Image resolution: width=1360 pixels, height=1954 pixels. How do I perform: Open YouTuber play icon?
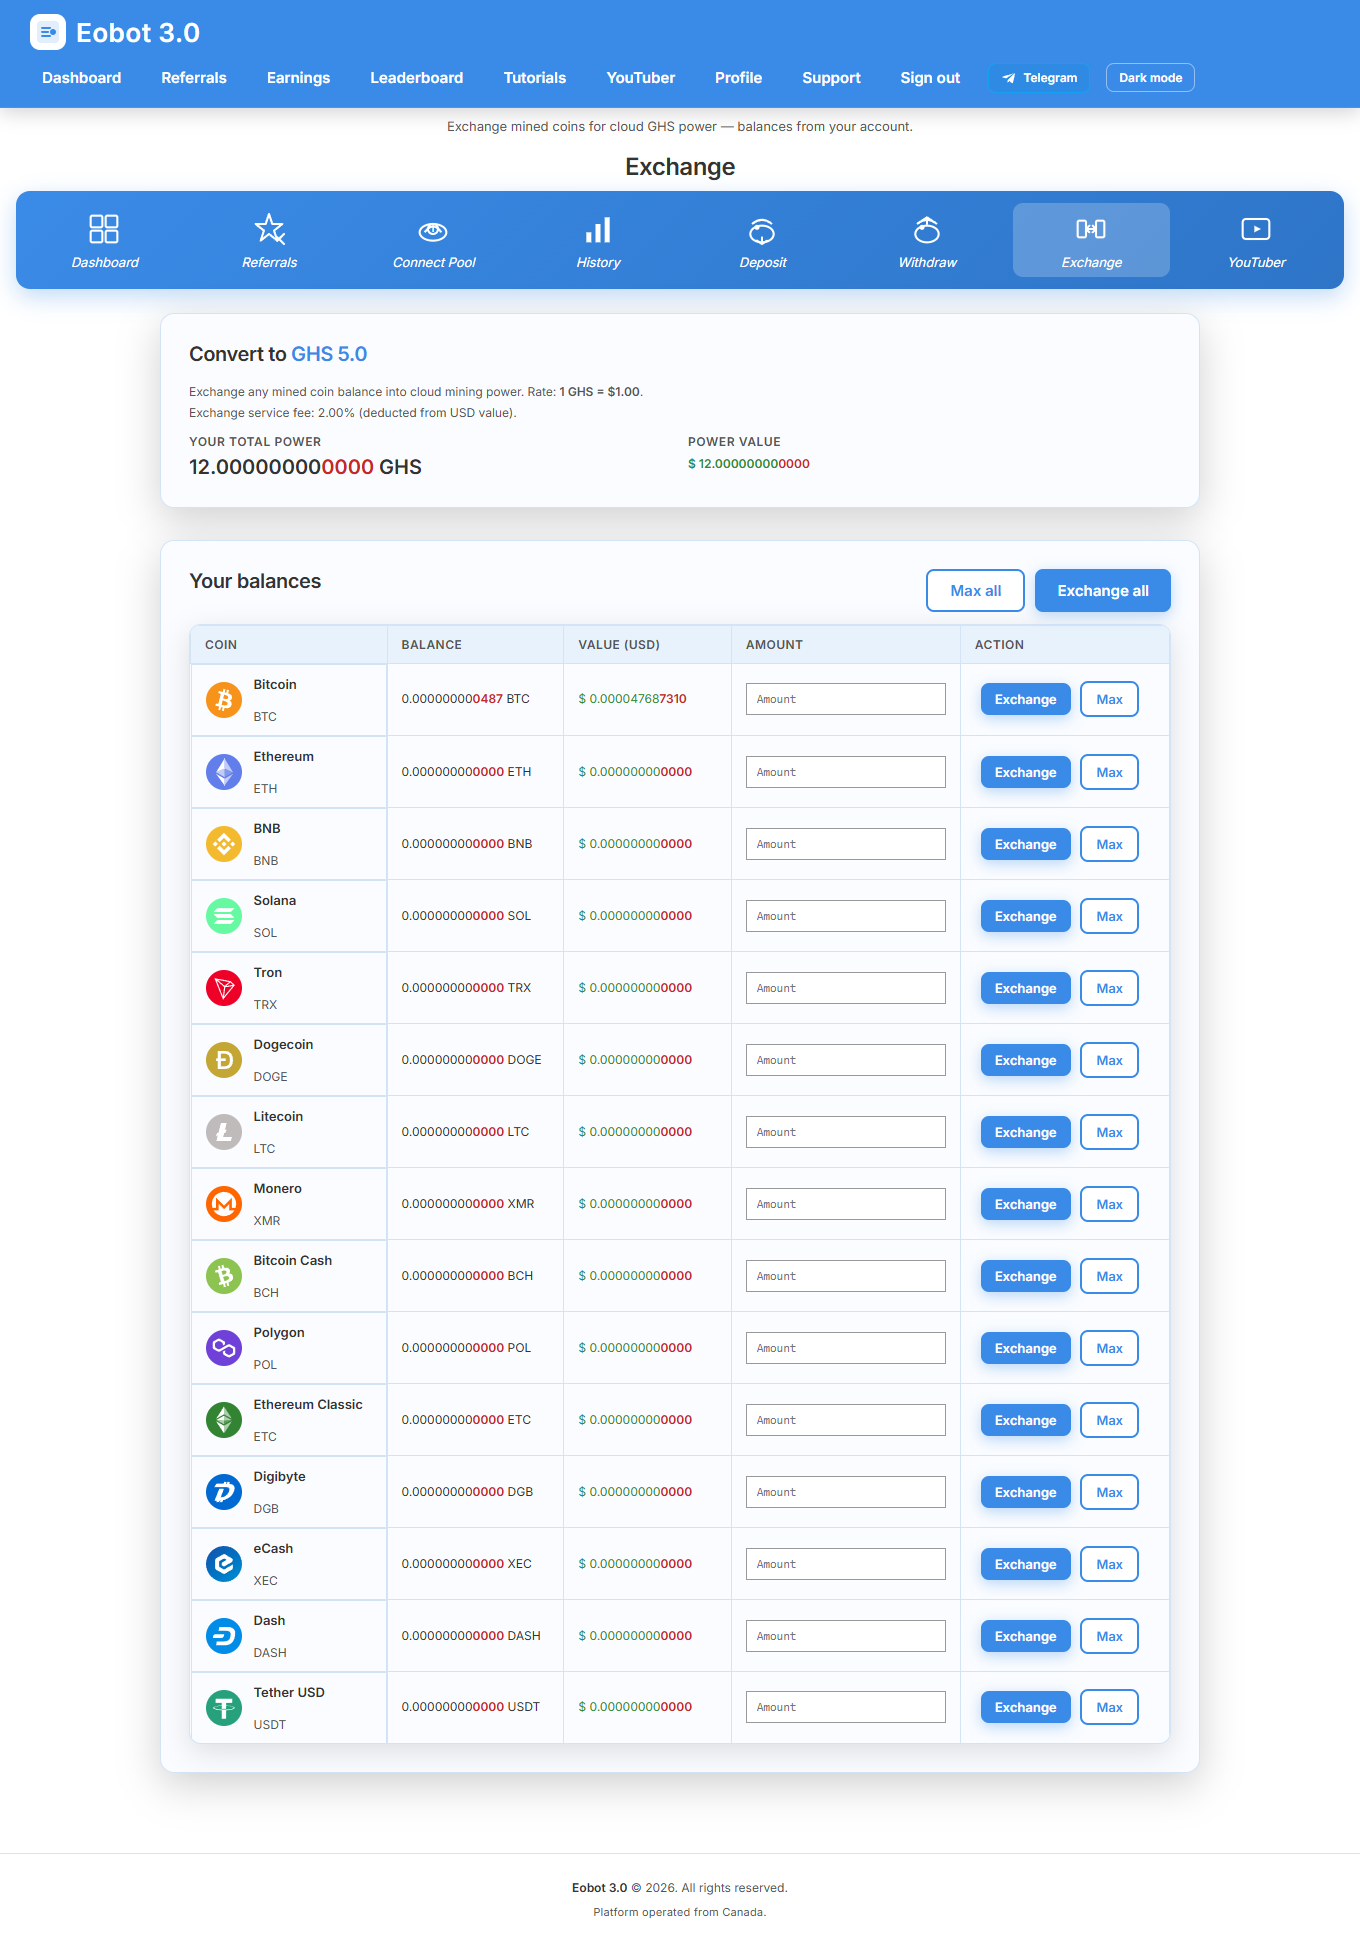[x=1256, y=229]
